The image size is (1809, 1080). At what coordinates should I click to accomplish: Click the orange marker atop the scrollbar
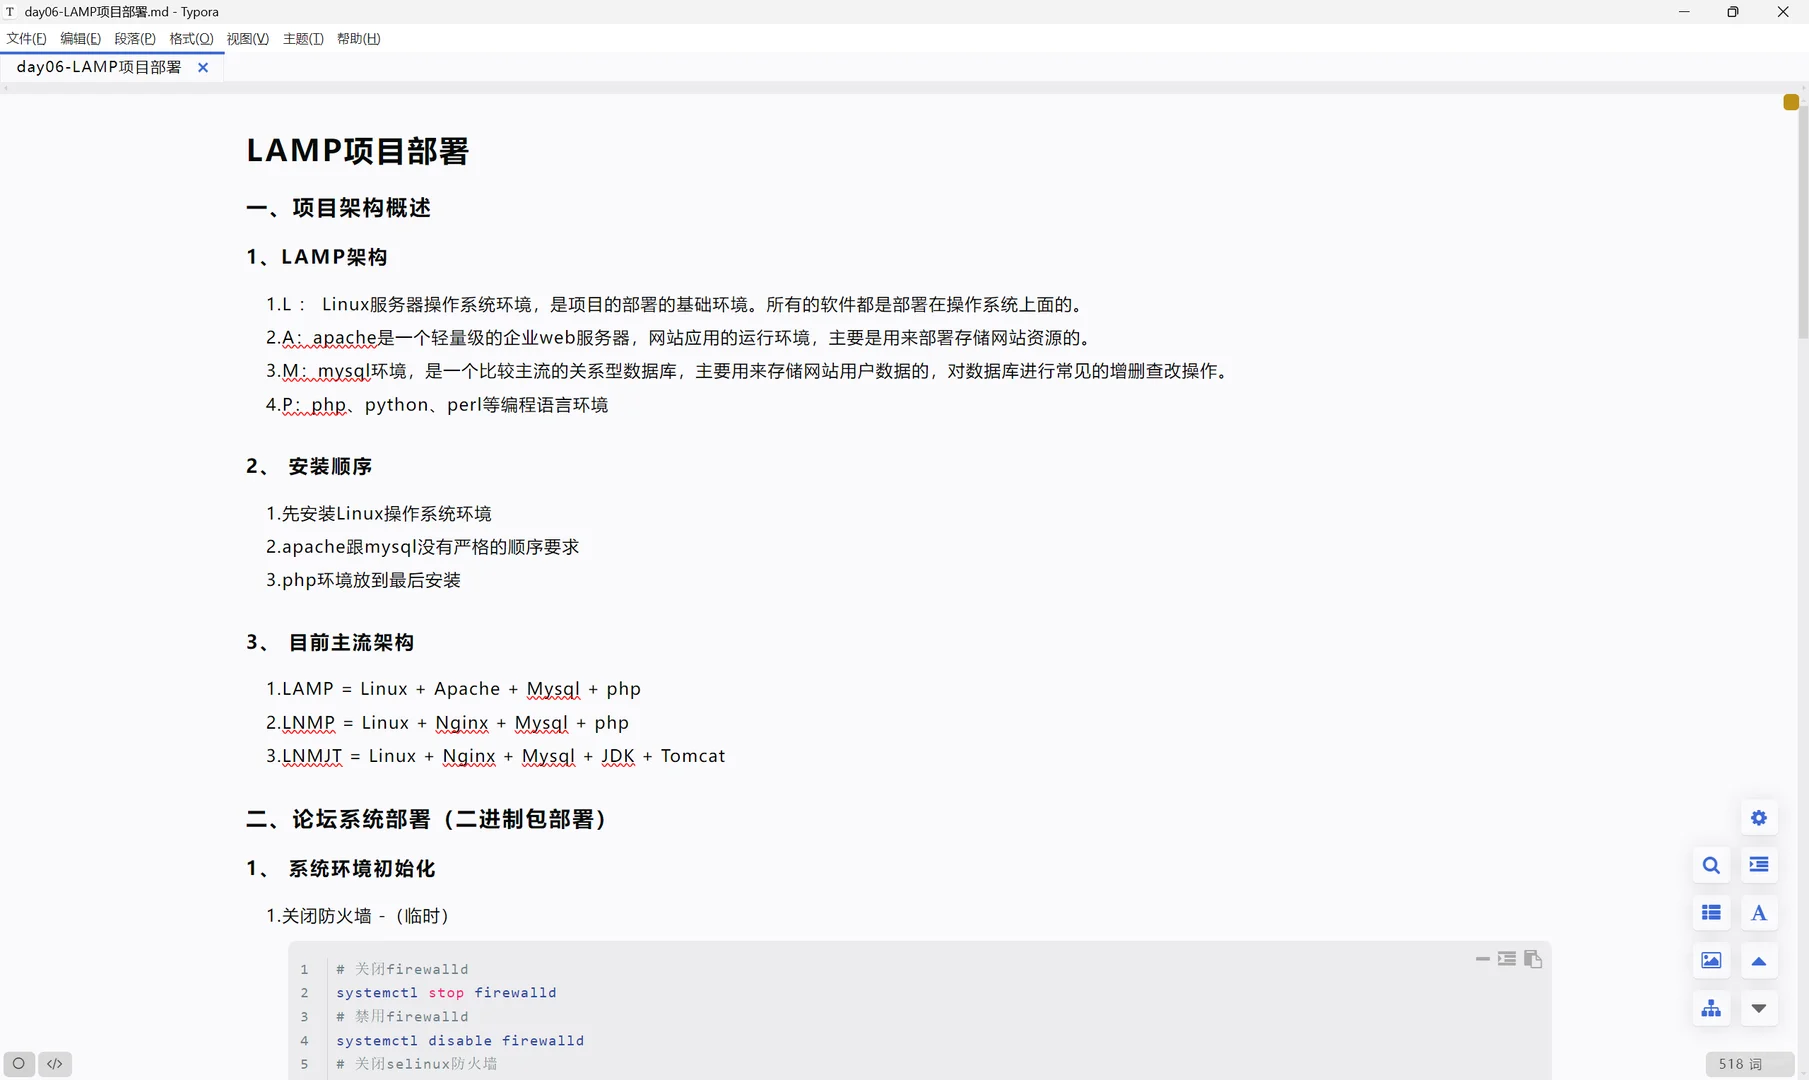(1791, 102)
